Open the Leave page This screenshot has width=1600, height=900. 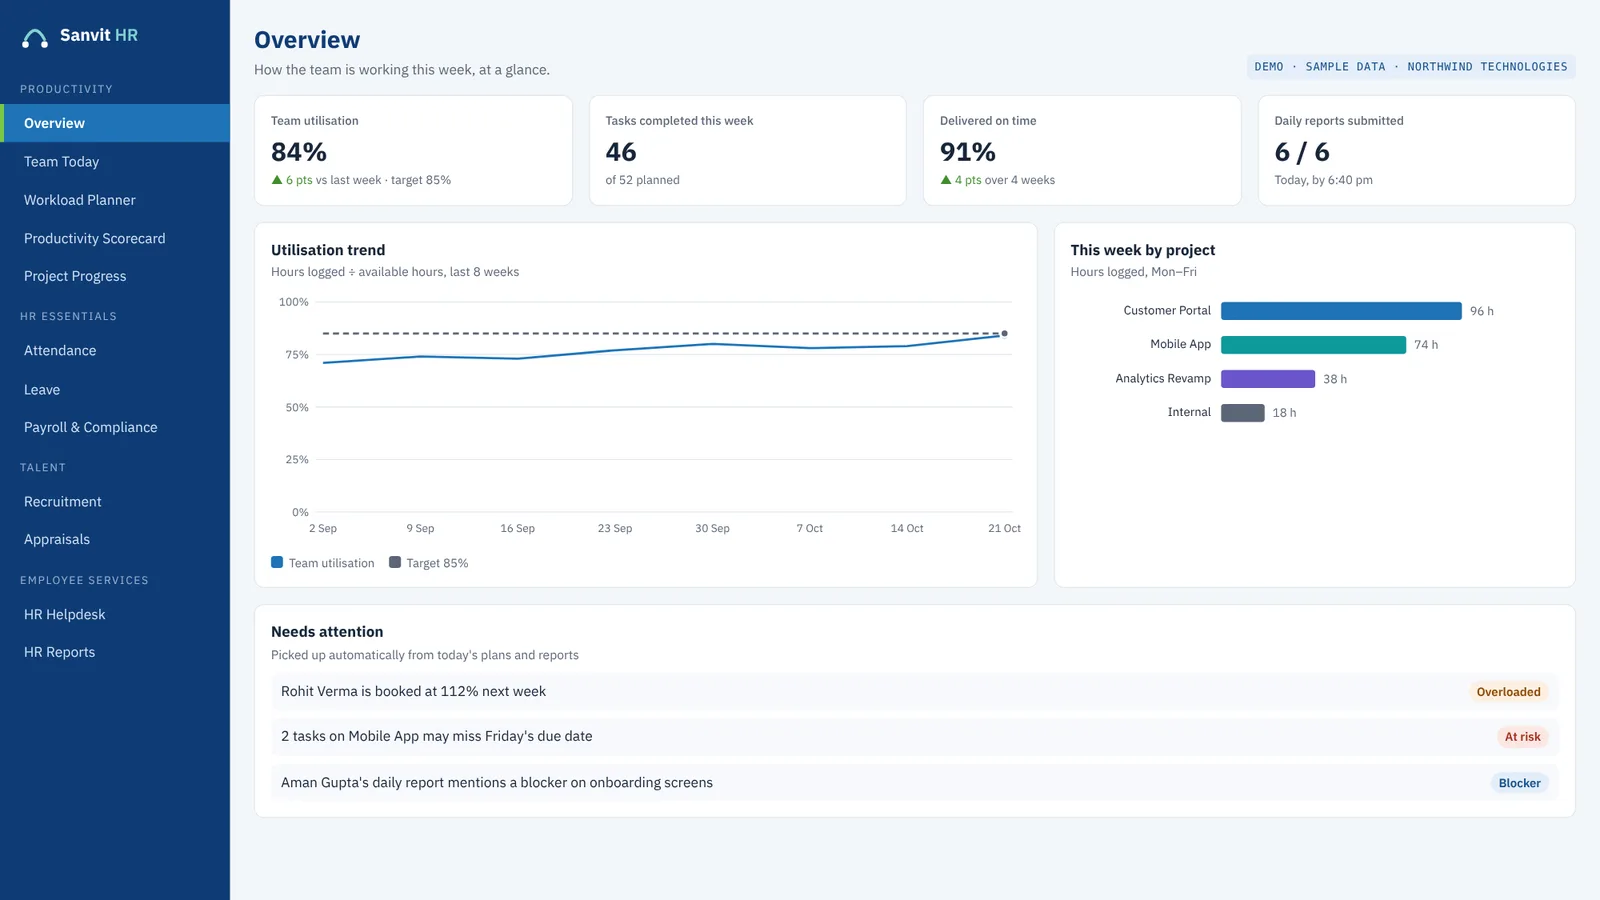(x=115, y=389)
